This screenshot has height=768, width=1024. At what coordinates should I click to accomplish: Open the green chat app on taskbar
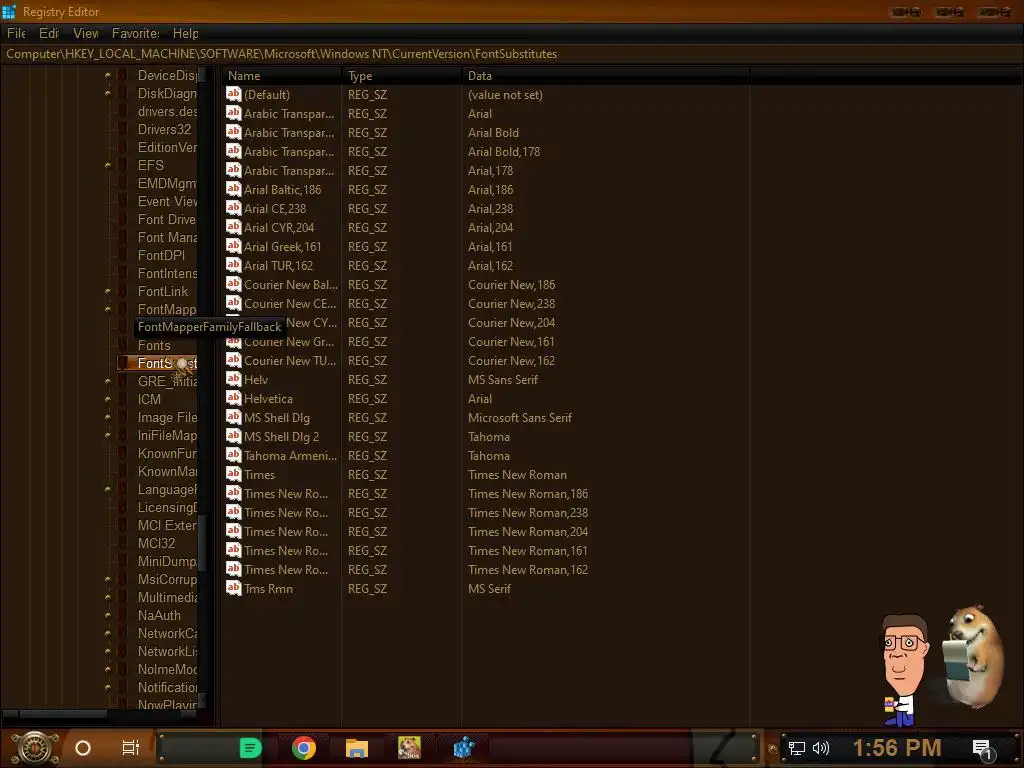251,748
